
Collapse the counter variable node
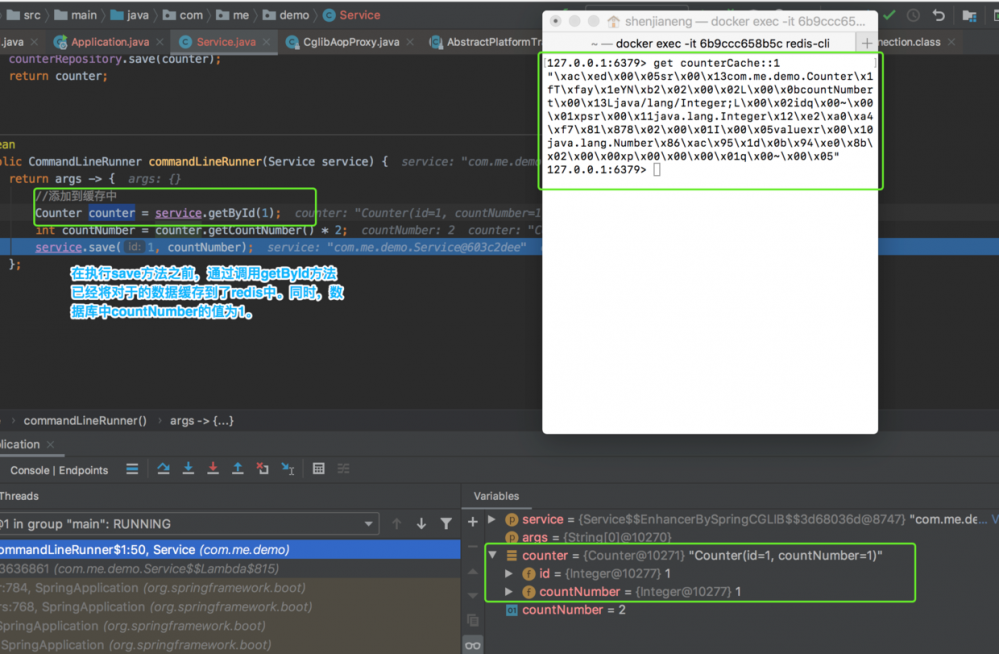[491, 556]
